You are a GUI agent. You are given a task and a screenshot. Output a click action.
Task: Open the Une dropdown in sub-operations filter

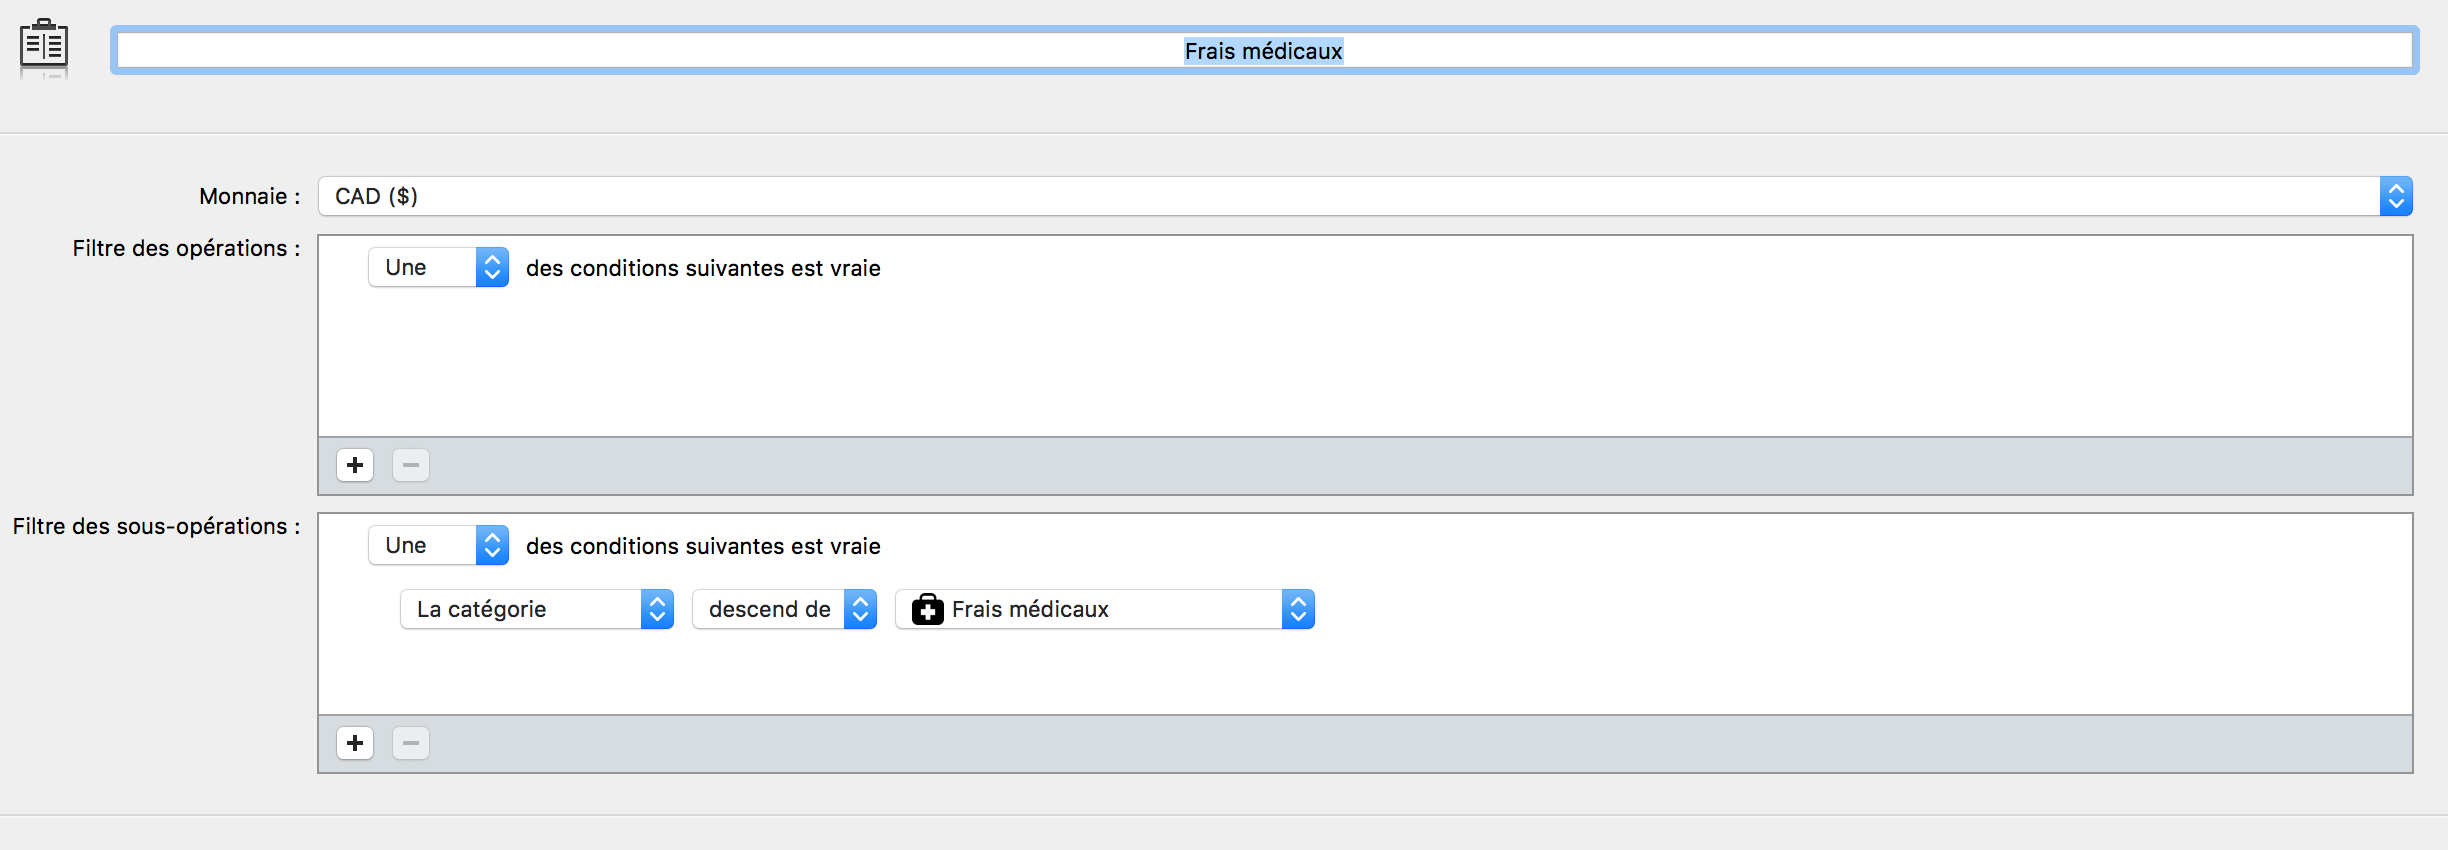pos(438,545)
